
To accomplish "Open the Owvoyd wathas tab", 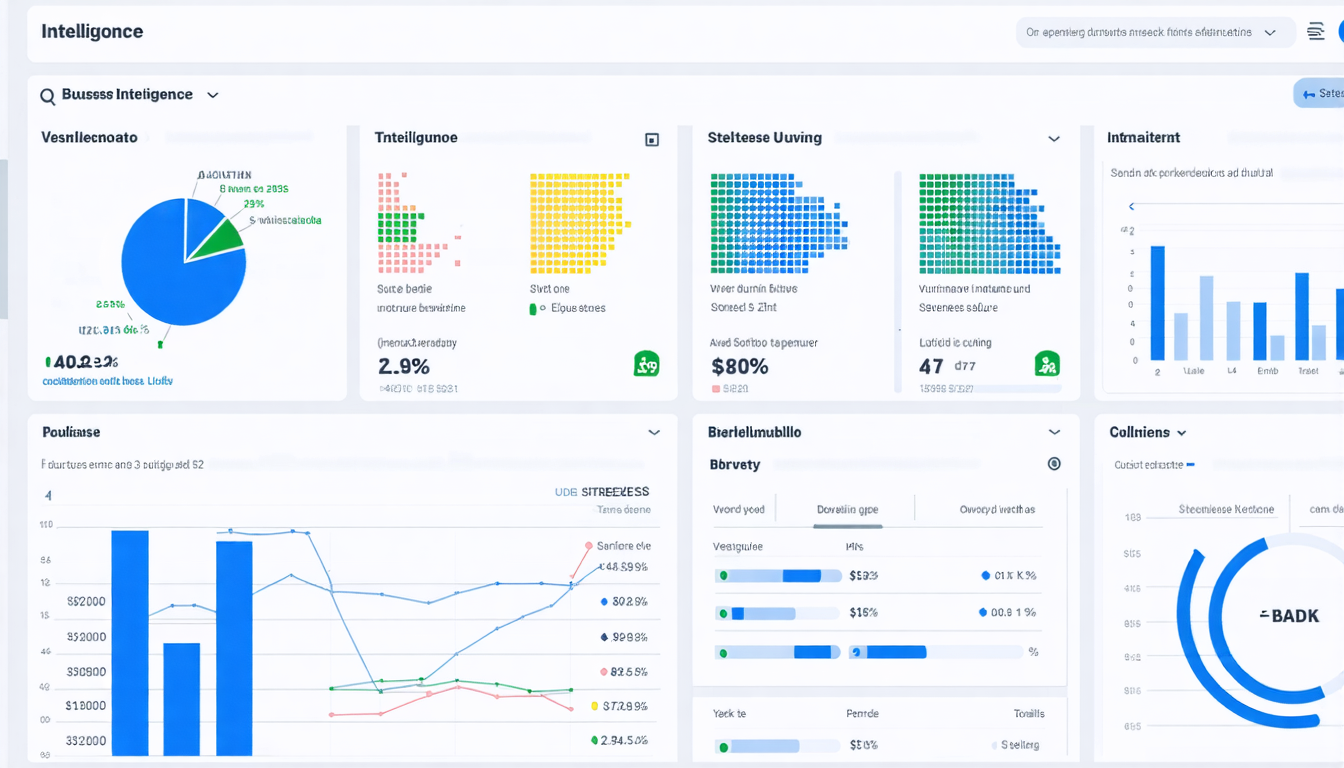I will [997, 509].
